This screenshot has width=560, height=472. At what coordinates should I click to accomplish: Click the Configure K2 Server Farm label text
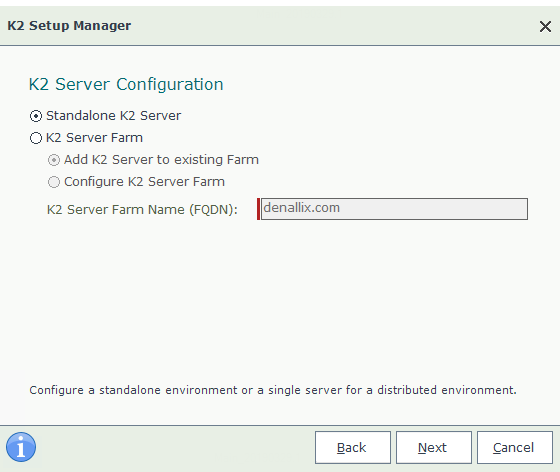[144, 182]
